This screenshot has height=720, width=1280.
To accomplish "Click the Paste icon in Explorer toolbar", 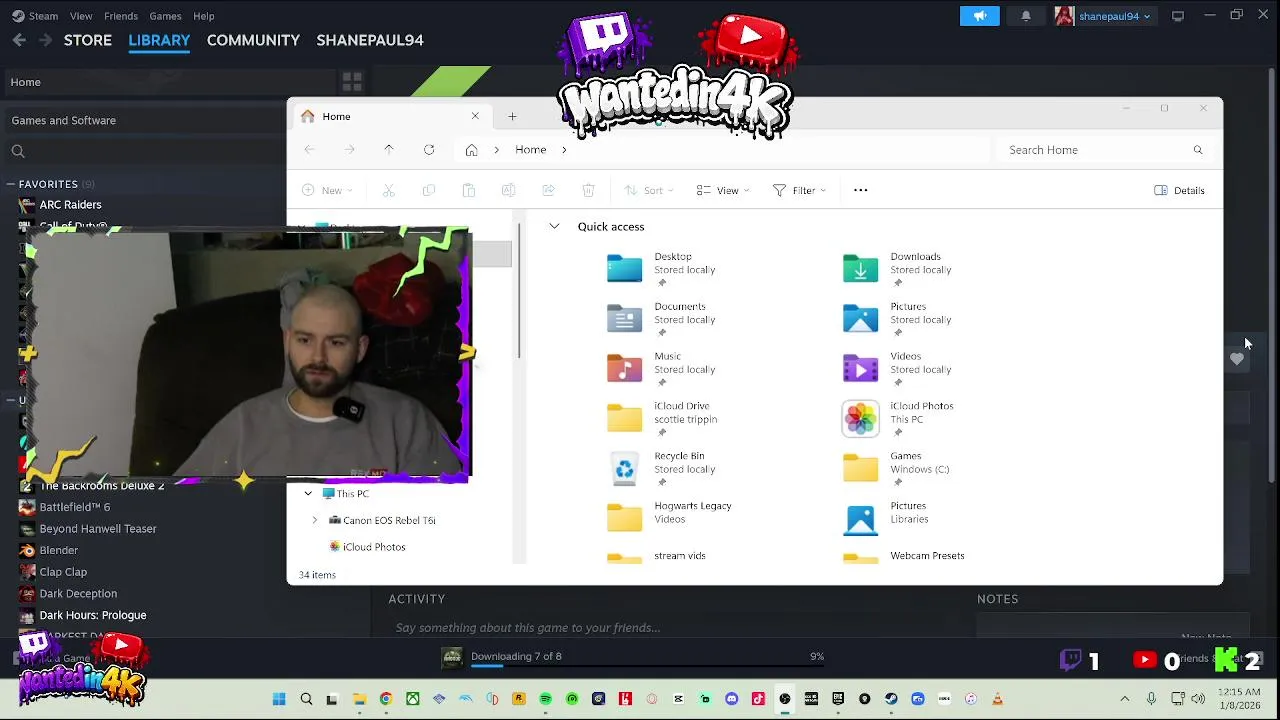I will pyautogui.click(x=468, y=190).
